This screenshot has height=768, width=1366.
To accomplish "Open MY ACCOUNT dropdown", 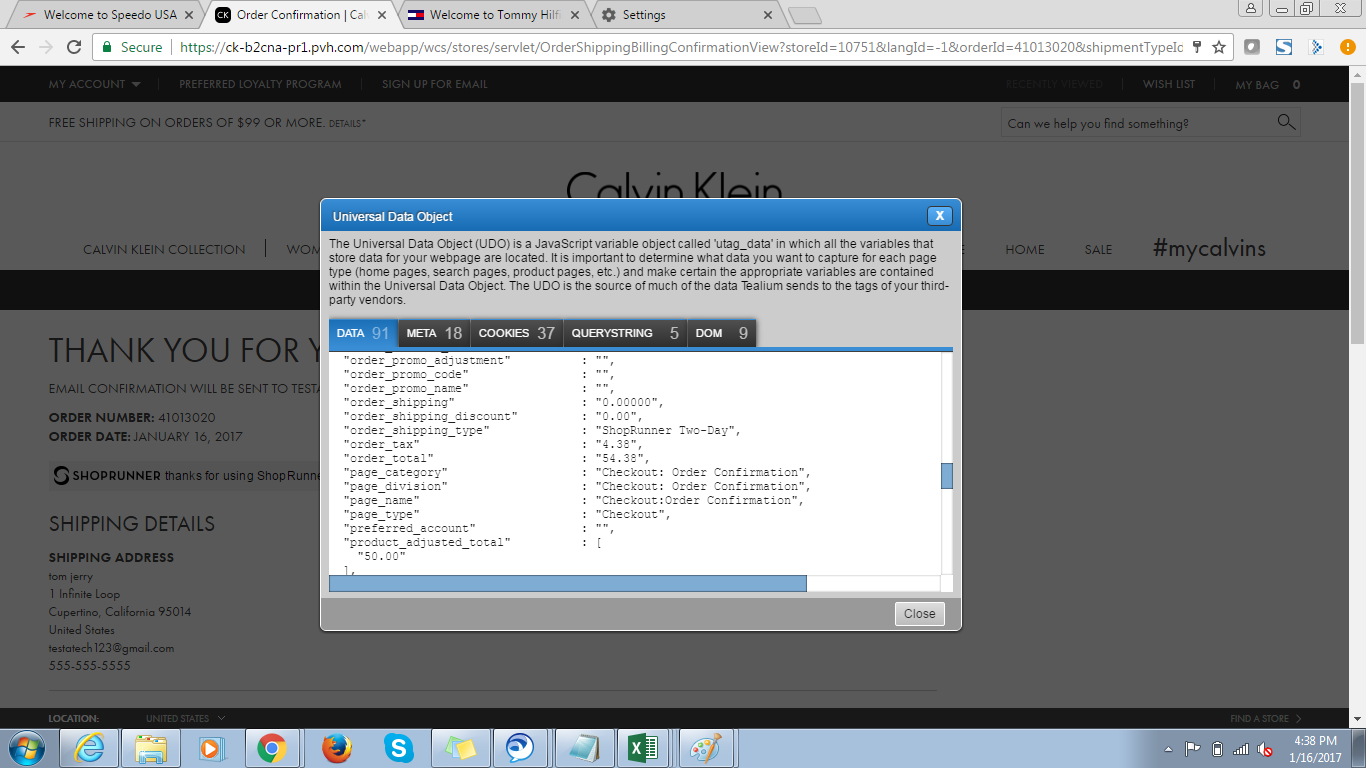I will click(x=95, y=84).
